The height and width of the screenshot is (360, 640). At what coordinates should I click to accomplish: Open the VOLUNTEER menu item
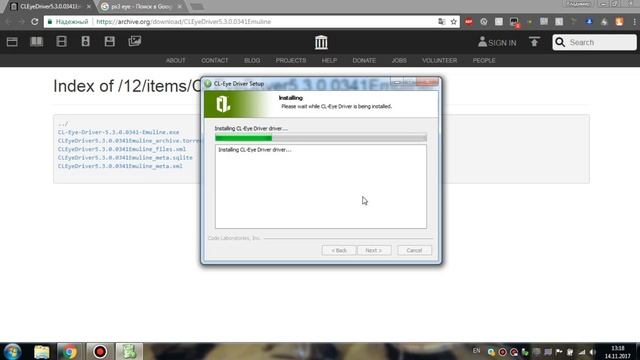click(440, 60)
